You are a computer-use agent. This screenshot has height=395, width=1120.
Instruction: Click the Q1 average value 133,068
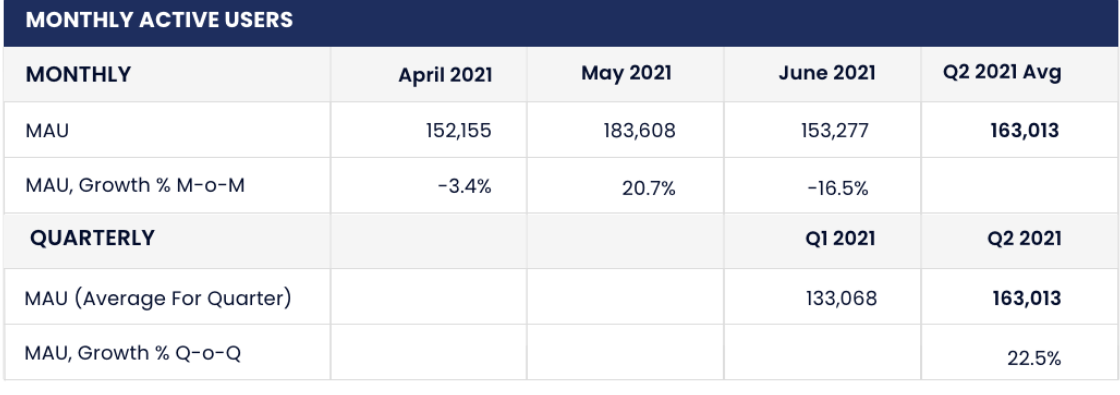tap(840, 298)
